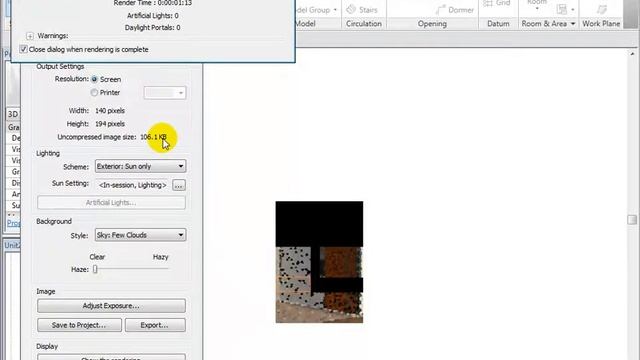Expand the Warnings section
Viewport: 640px width, 360px height.
(30, 36)
